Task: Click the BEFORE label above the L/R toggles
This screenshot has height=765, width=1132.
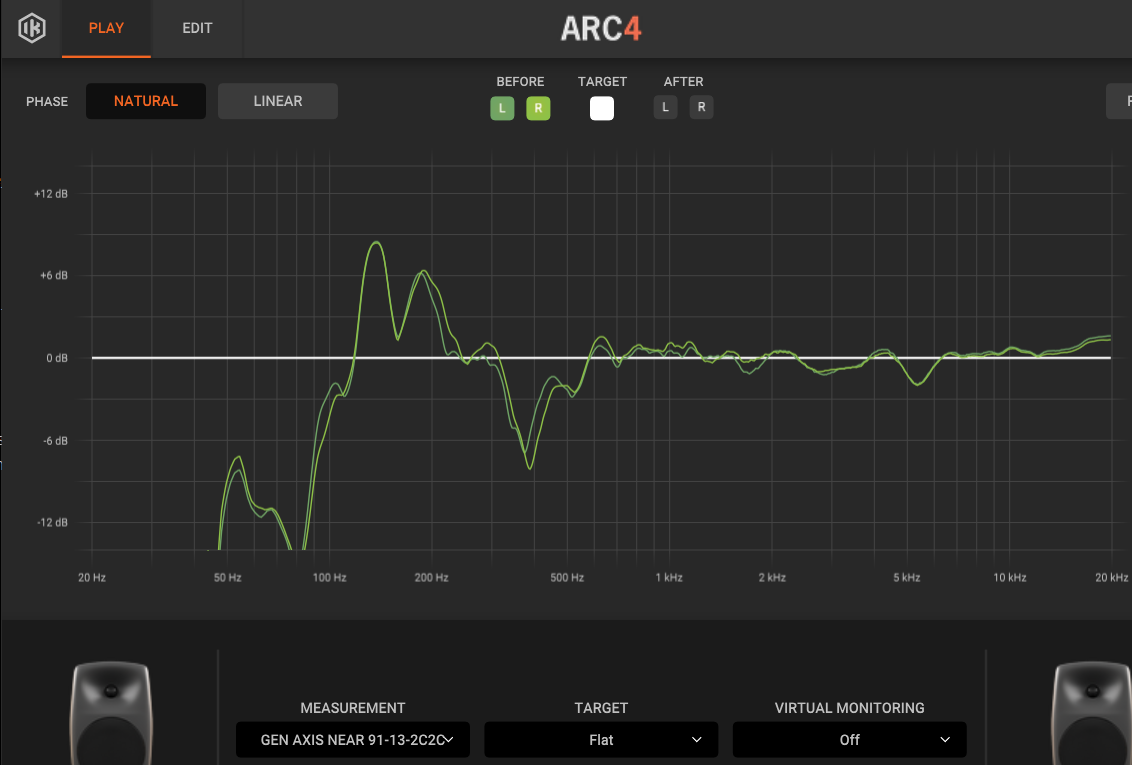Action: click(520, 82)
